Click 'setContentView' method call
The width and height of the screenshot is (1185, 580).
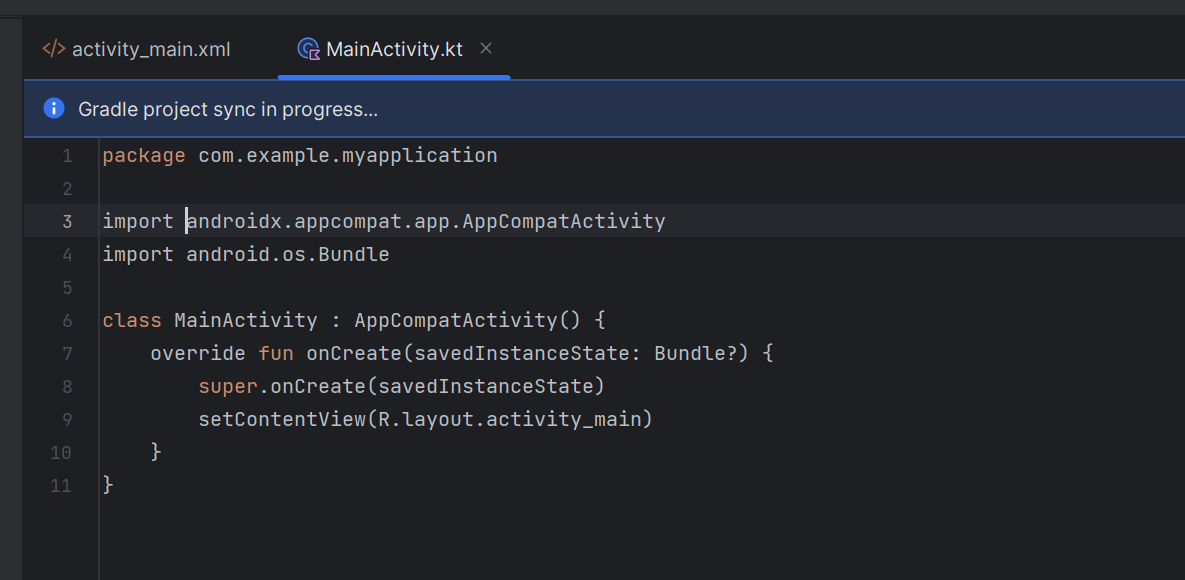281,420
